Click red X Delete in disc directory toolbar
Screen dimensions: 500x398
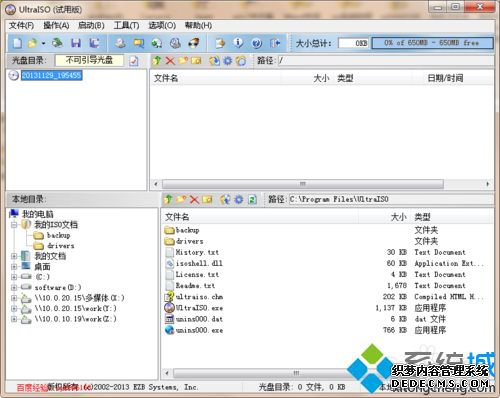[x=170, y=60]
